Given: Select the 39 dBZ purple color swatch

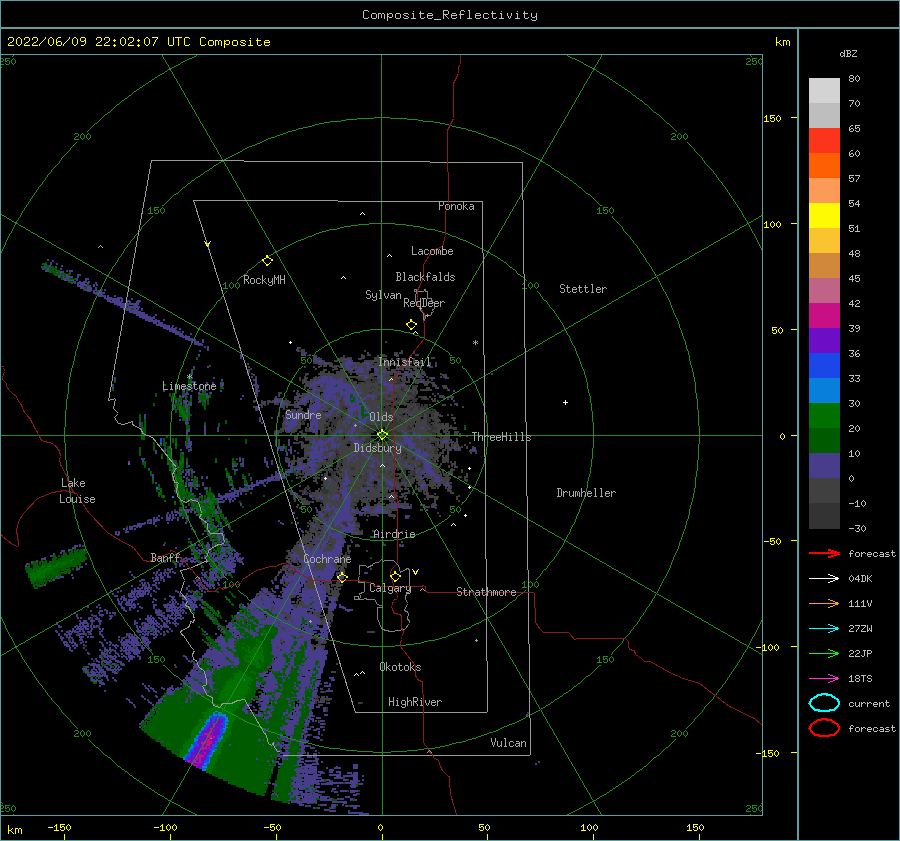Looking at the screenshot, I should click(824, 340).
